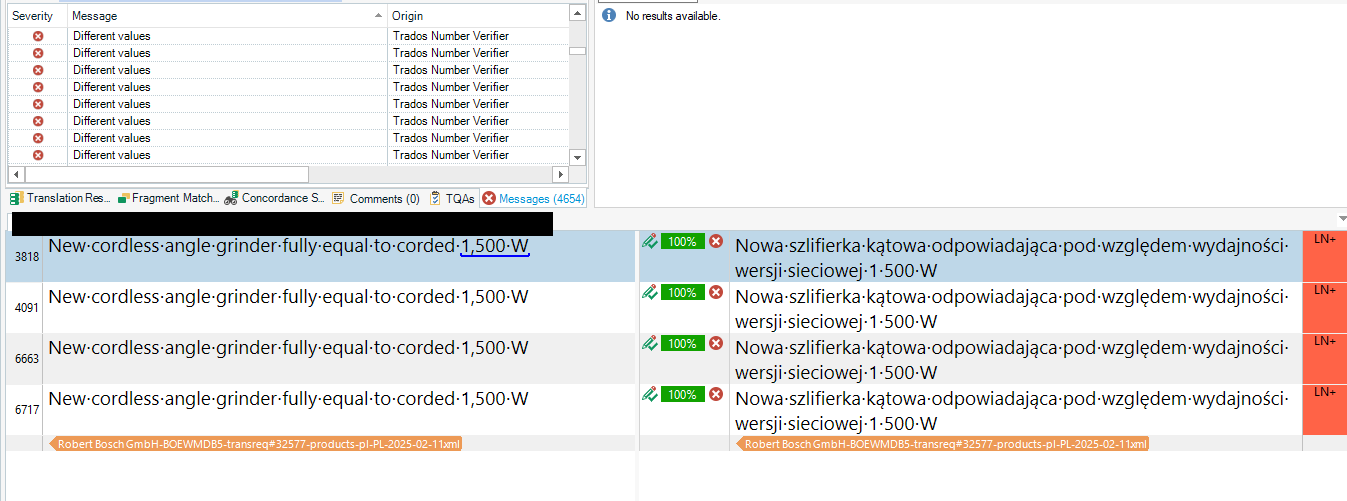Screen dimensions: 1347x501
Task: Show the Comments (0) tab
Action: (376, 198)
